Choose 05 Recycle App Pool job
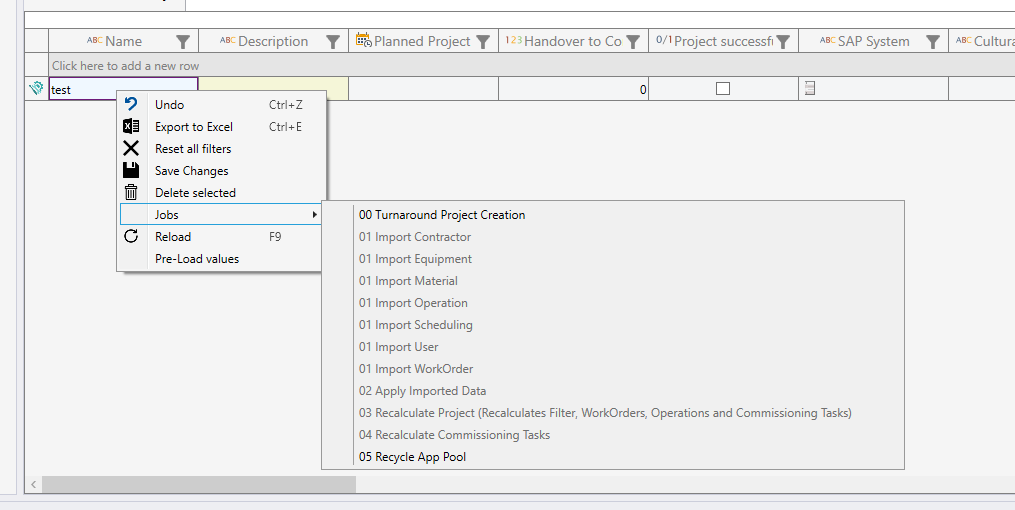Screen dimensions: 1015x510 coord(412,457)
